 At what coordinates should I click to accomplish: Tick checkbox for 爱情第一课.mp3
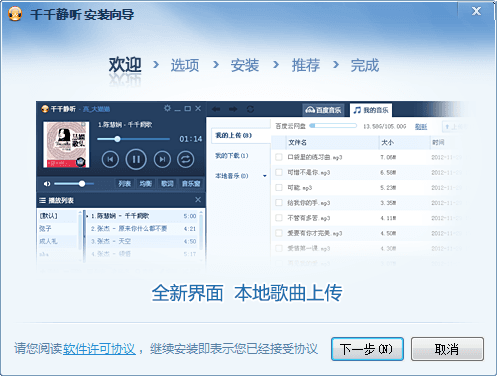279,248
